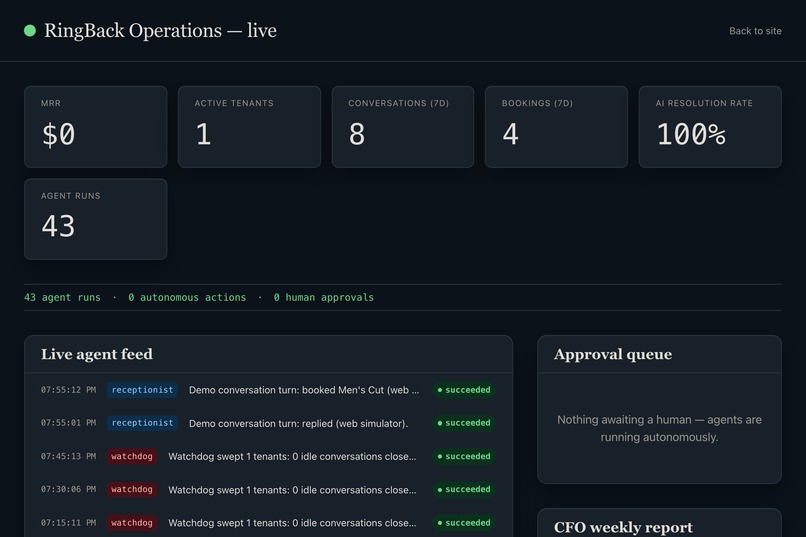Click the 07:30:06 PM timestamp
This screenshot has width=806, height=537.
click(68, 489)
